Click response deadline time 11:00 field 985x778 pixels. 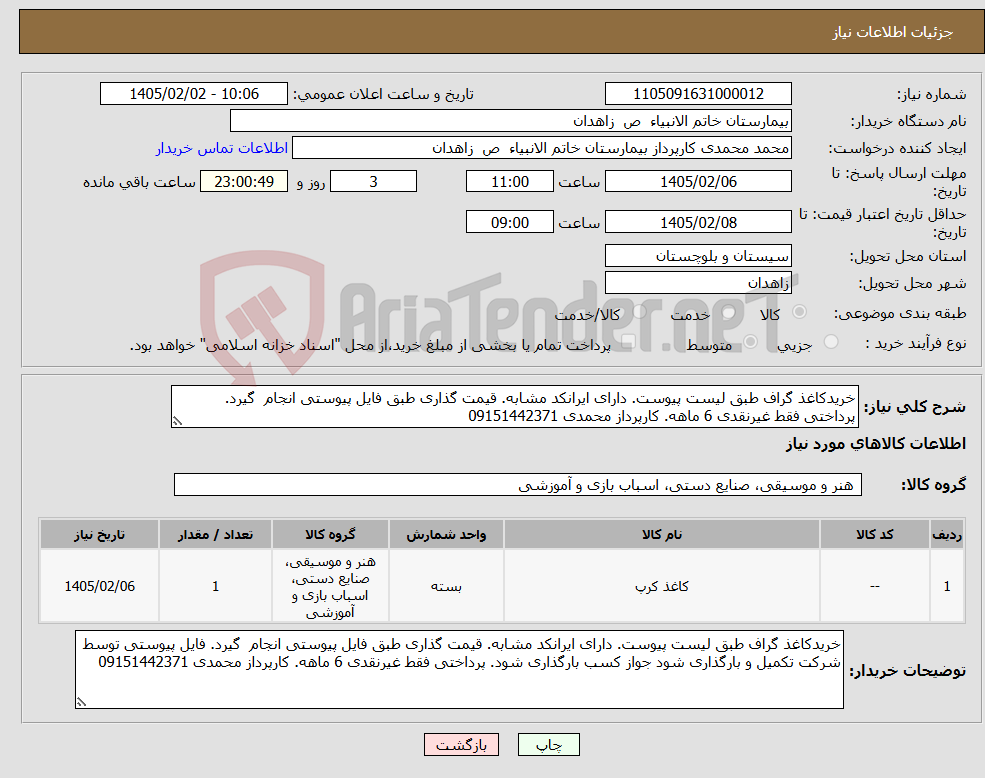509,182
